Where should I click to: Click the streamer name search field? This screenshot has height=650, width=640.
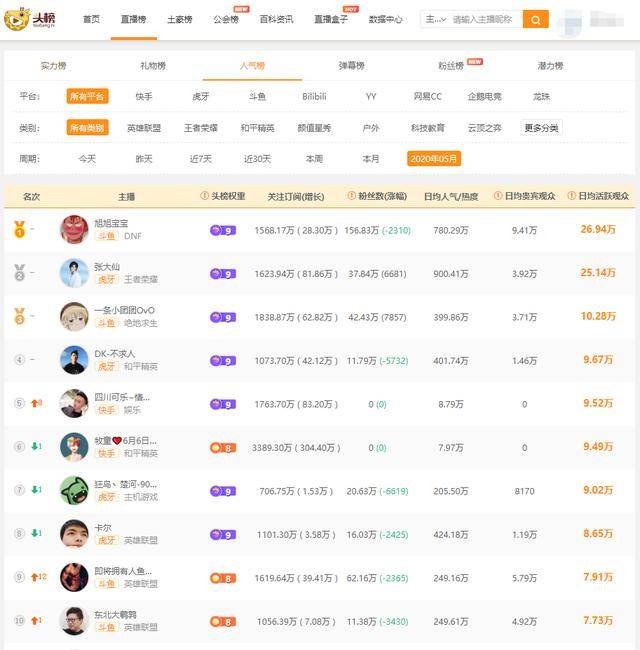485,19
